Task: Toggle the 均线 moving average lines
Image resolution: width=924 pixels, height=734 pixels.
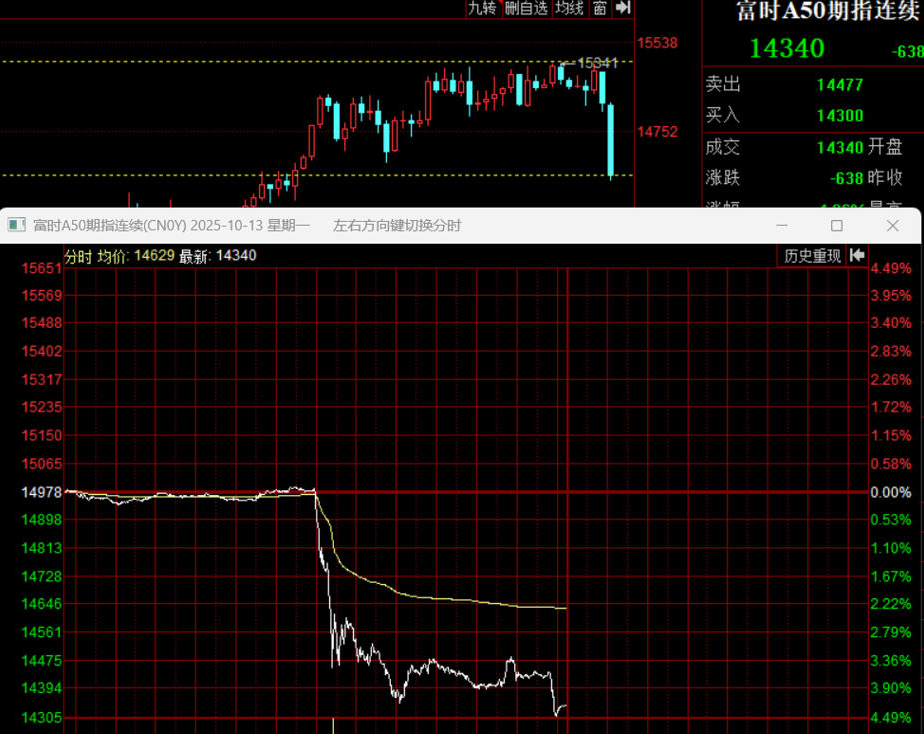Action: coord(569,9)
